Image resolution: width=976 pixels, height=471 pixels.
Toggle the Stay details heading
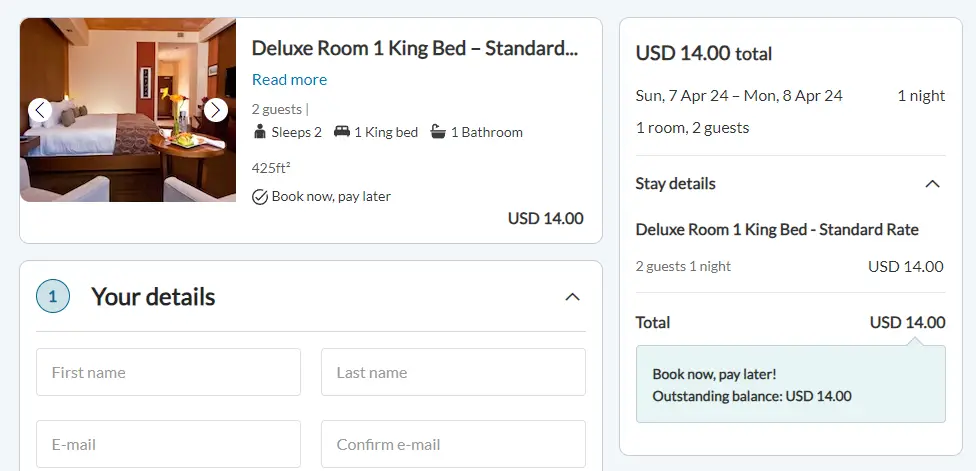pyautogui.click(x=675, y=184)
